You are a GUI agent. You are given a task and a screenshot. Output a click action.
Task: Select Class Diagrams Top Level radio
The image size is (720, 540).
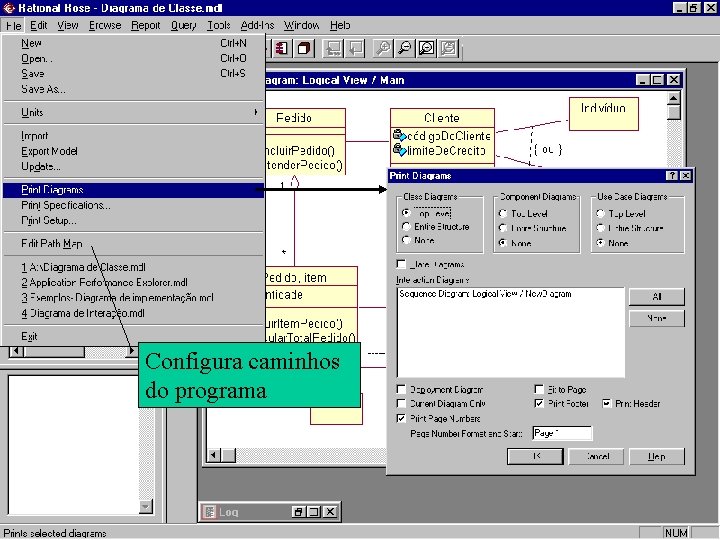tap(406, 213)
